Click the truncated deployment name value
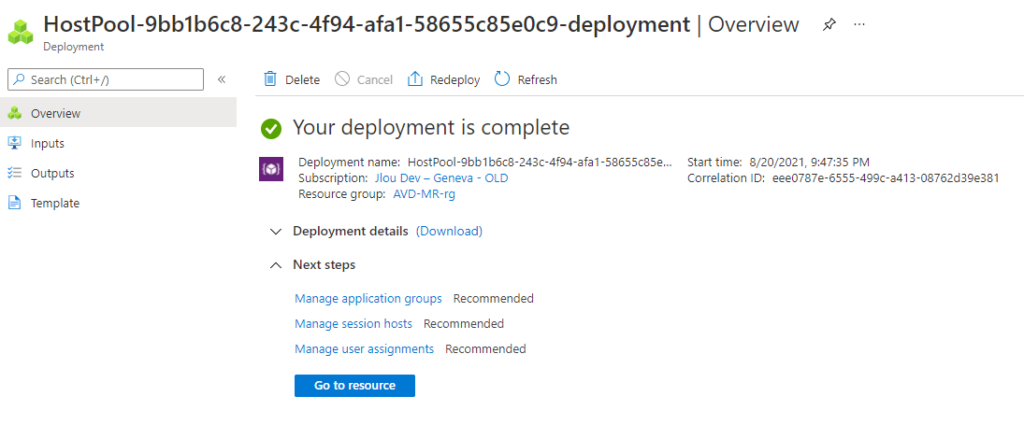The height and width of the screenshot is (425, 1024). point(539,161)
